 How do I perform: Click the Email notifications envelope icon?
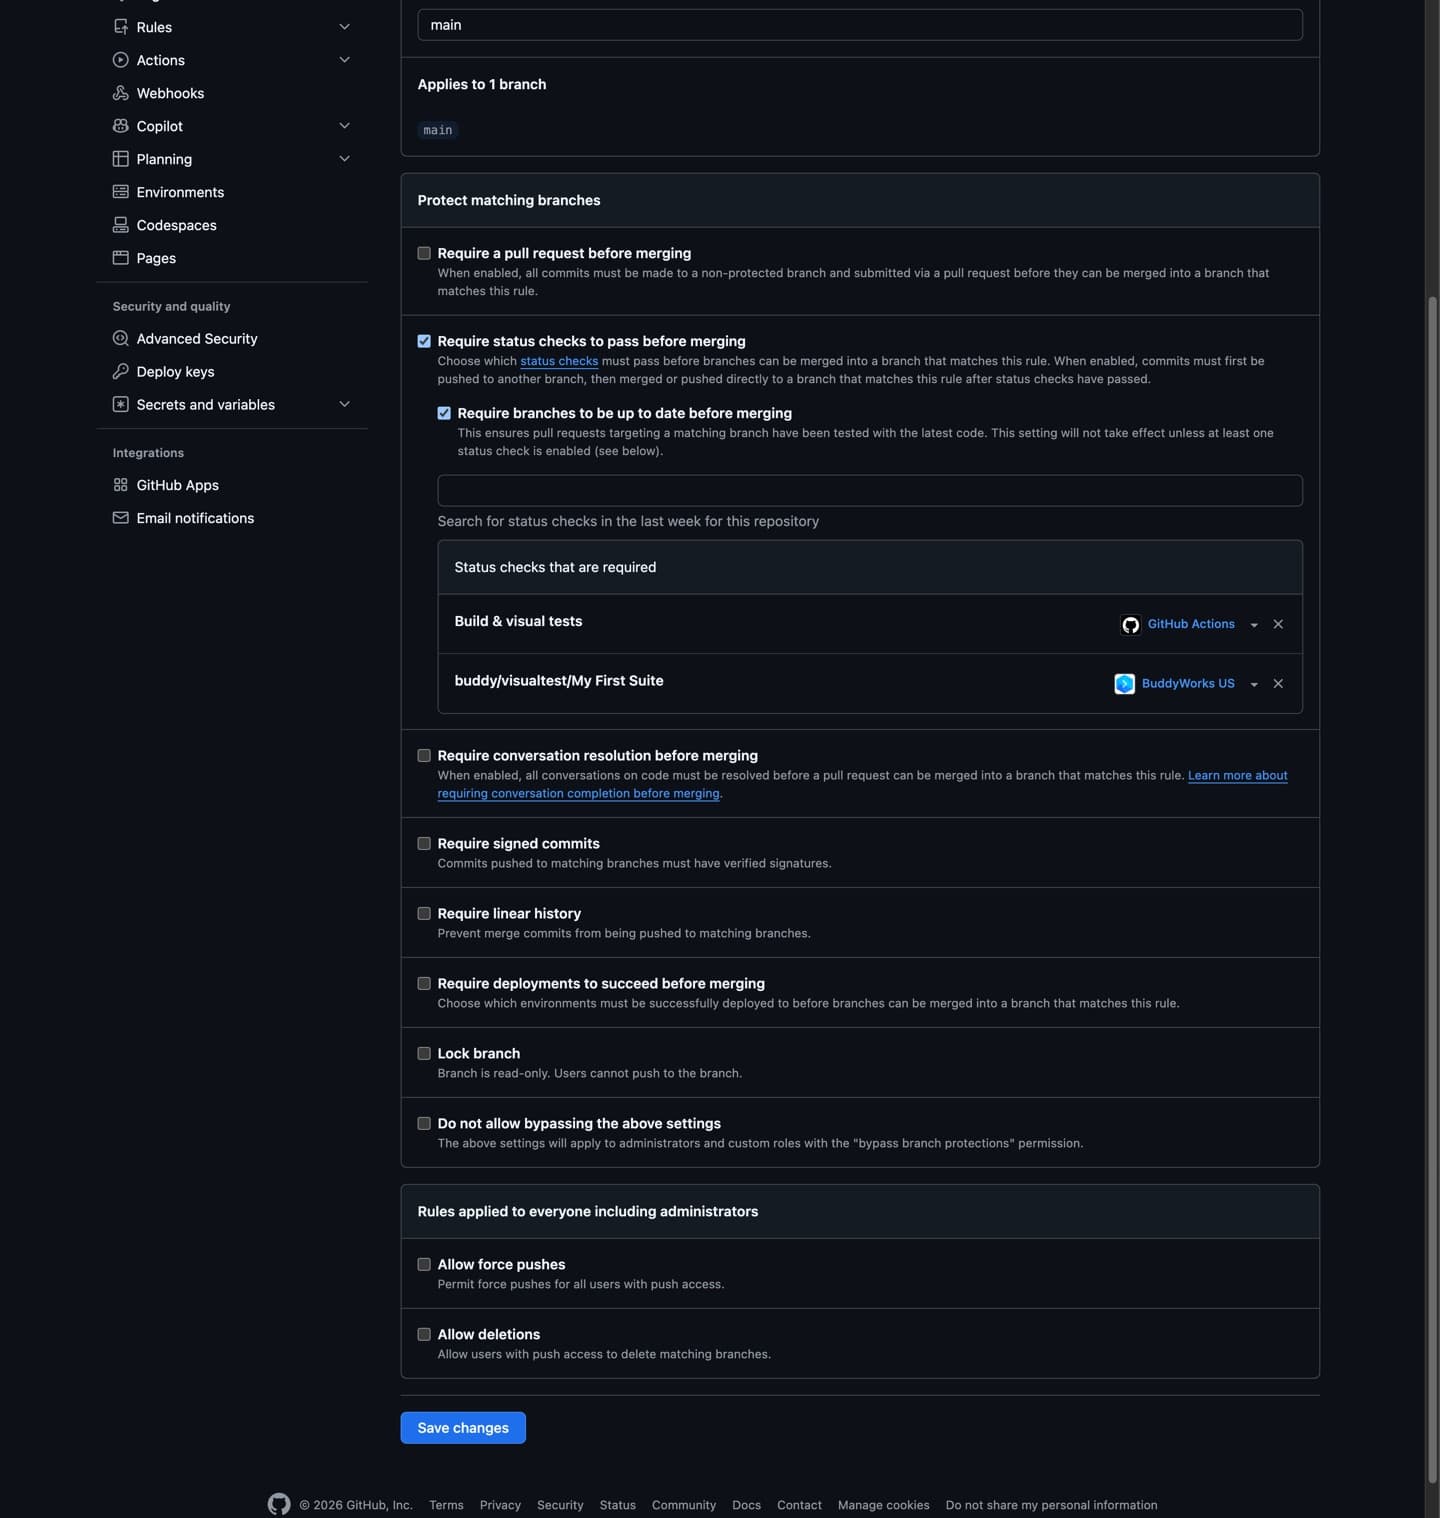coord(120,518)
